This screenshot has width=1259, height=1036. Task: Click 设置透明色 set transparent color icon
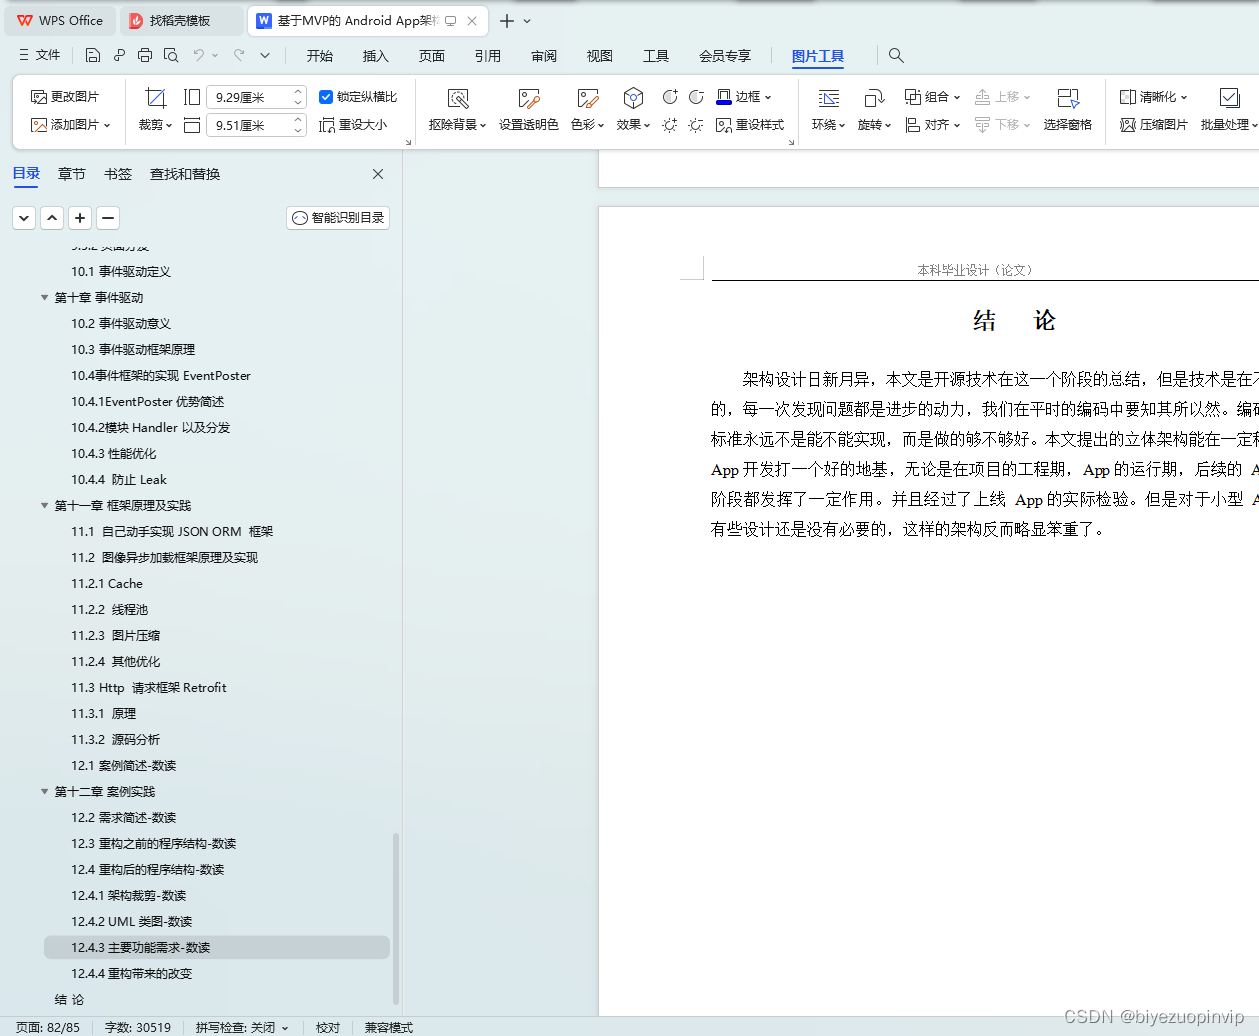pyautogui.click(x=529, y=98)
